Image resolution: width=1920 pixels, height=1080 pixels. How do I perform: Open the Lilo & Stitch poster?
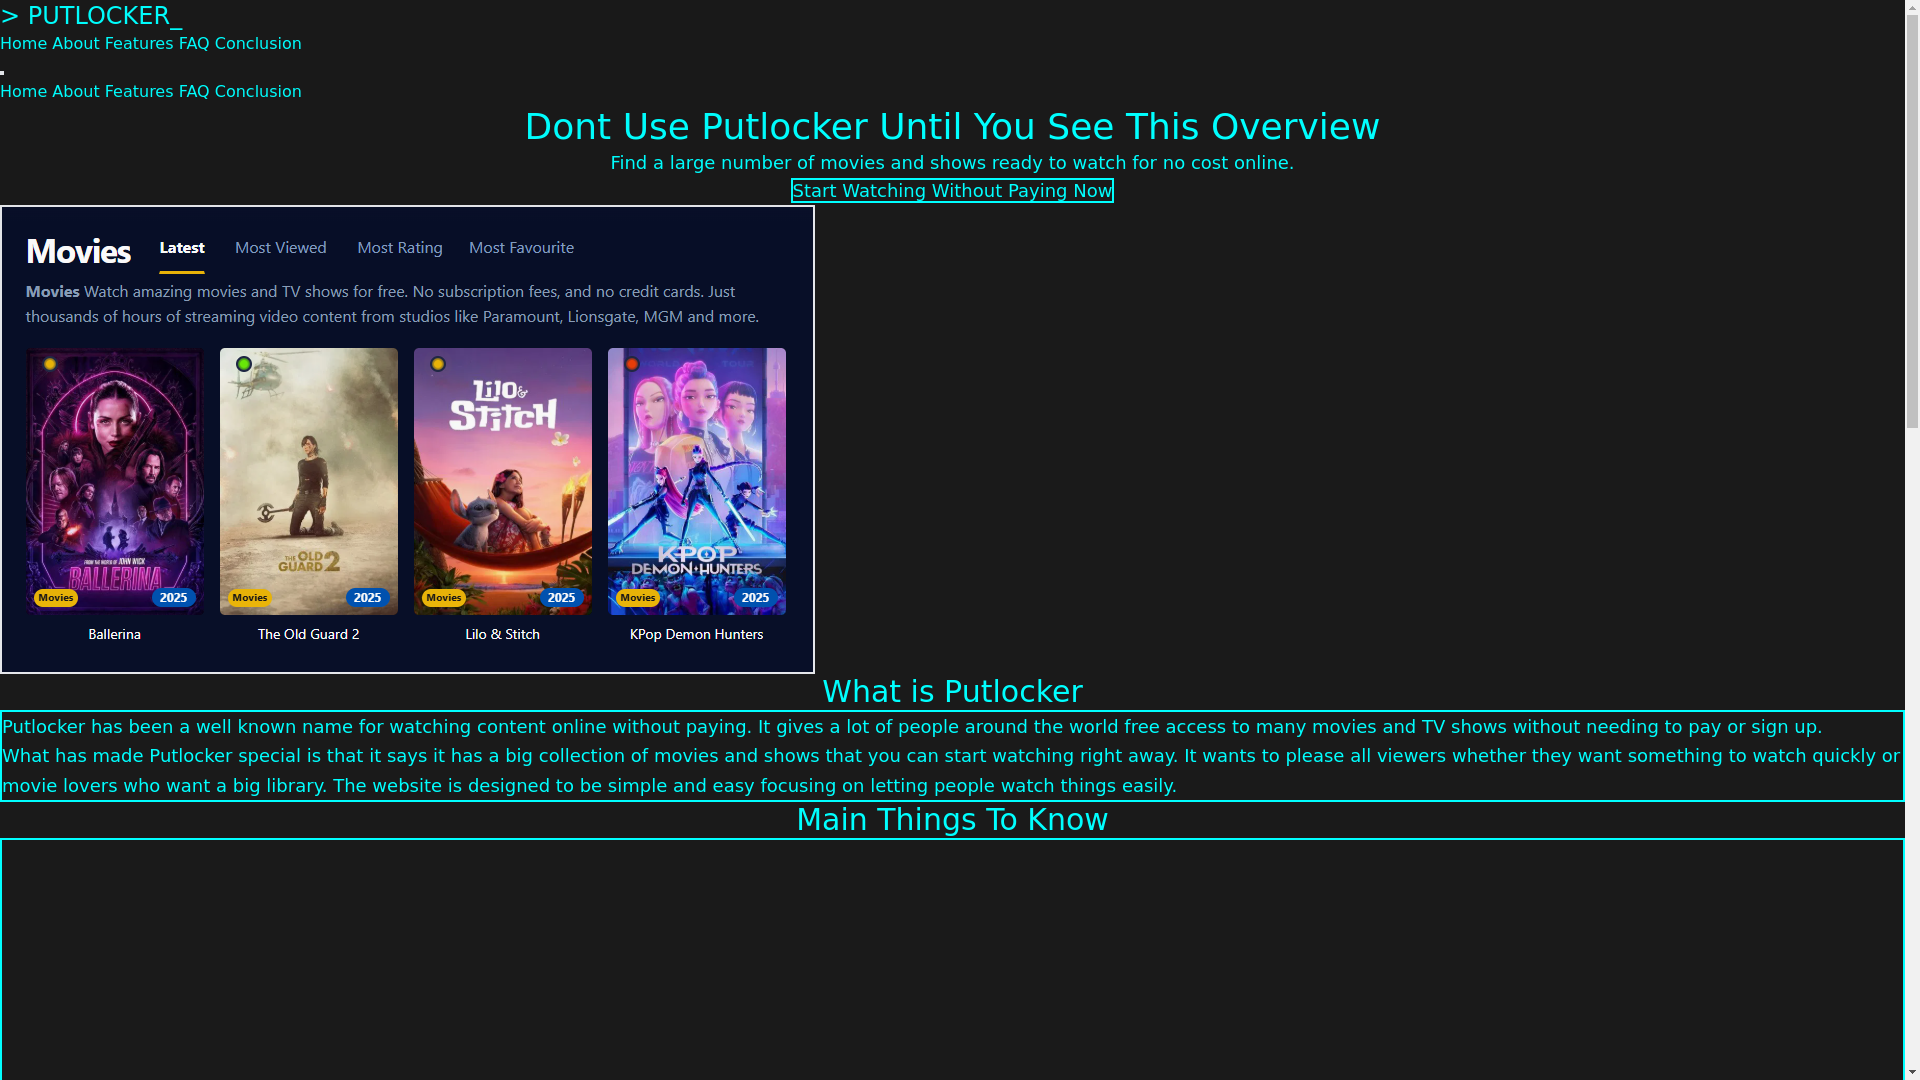pyautogui.click(x=503, y=481)
